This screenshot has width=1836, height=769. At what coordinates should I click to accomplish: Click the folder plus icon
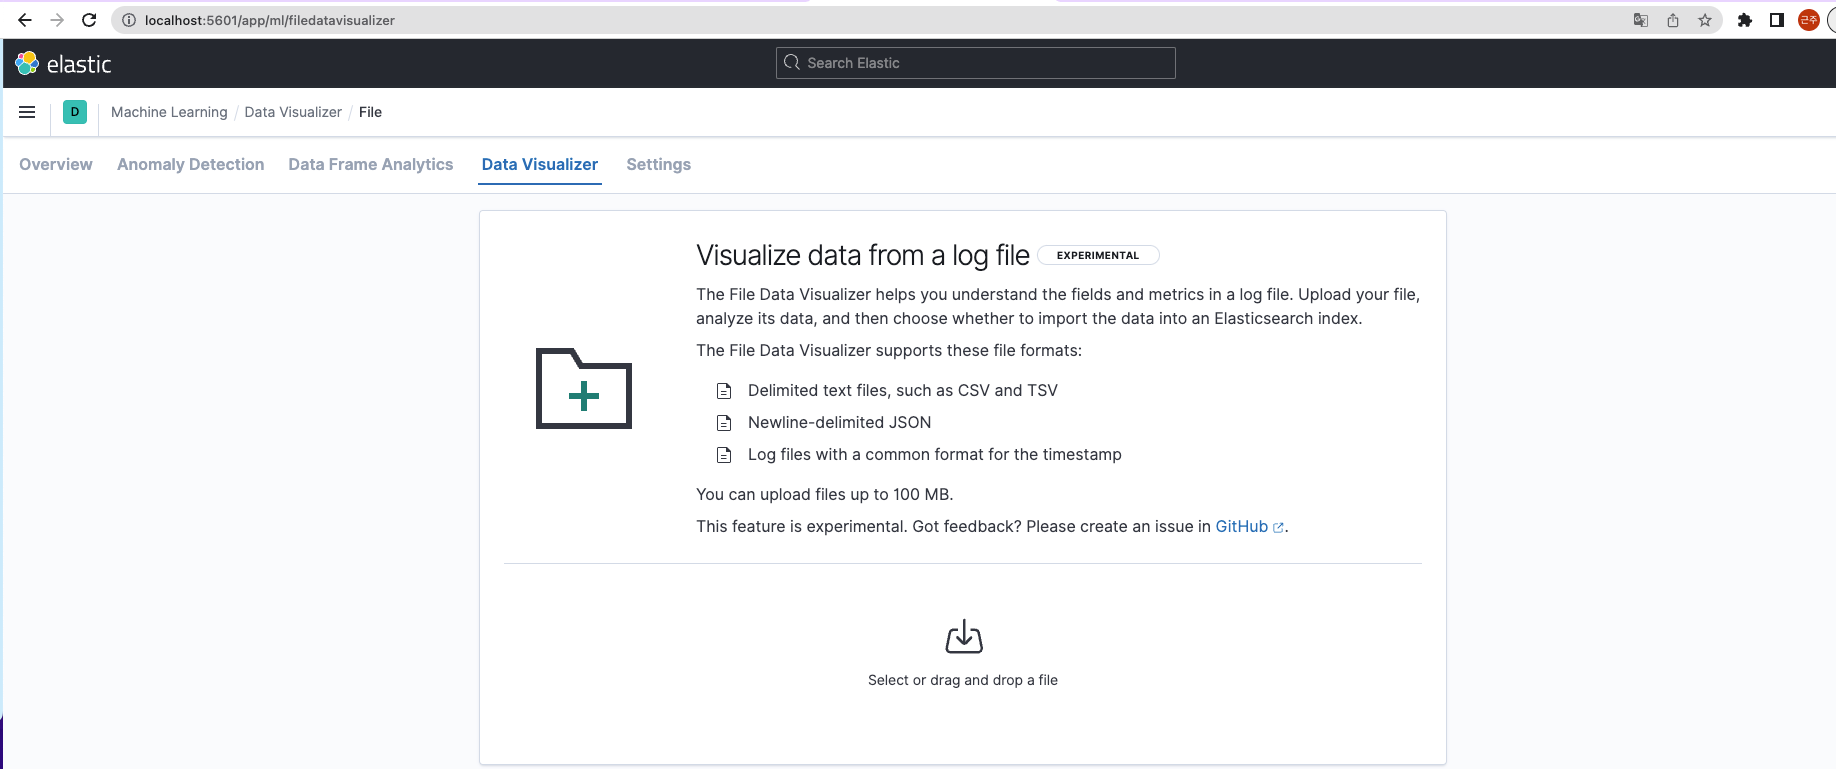[x=584, y=389]
